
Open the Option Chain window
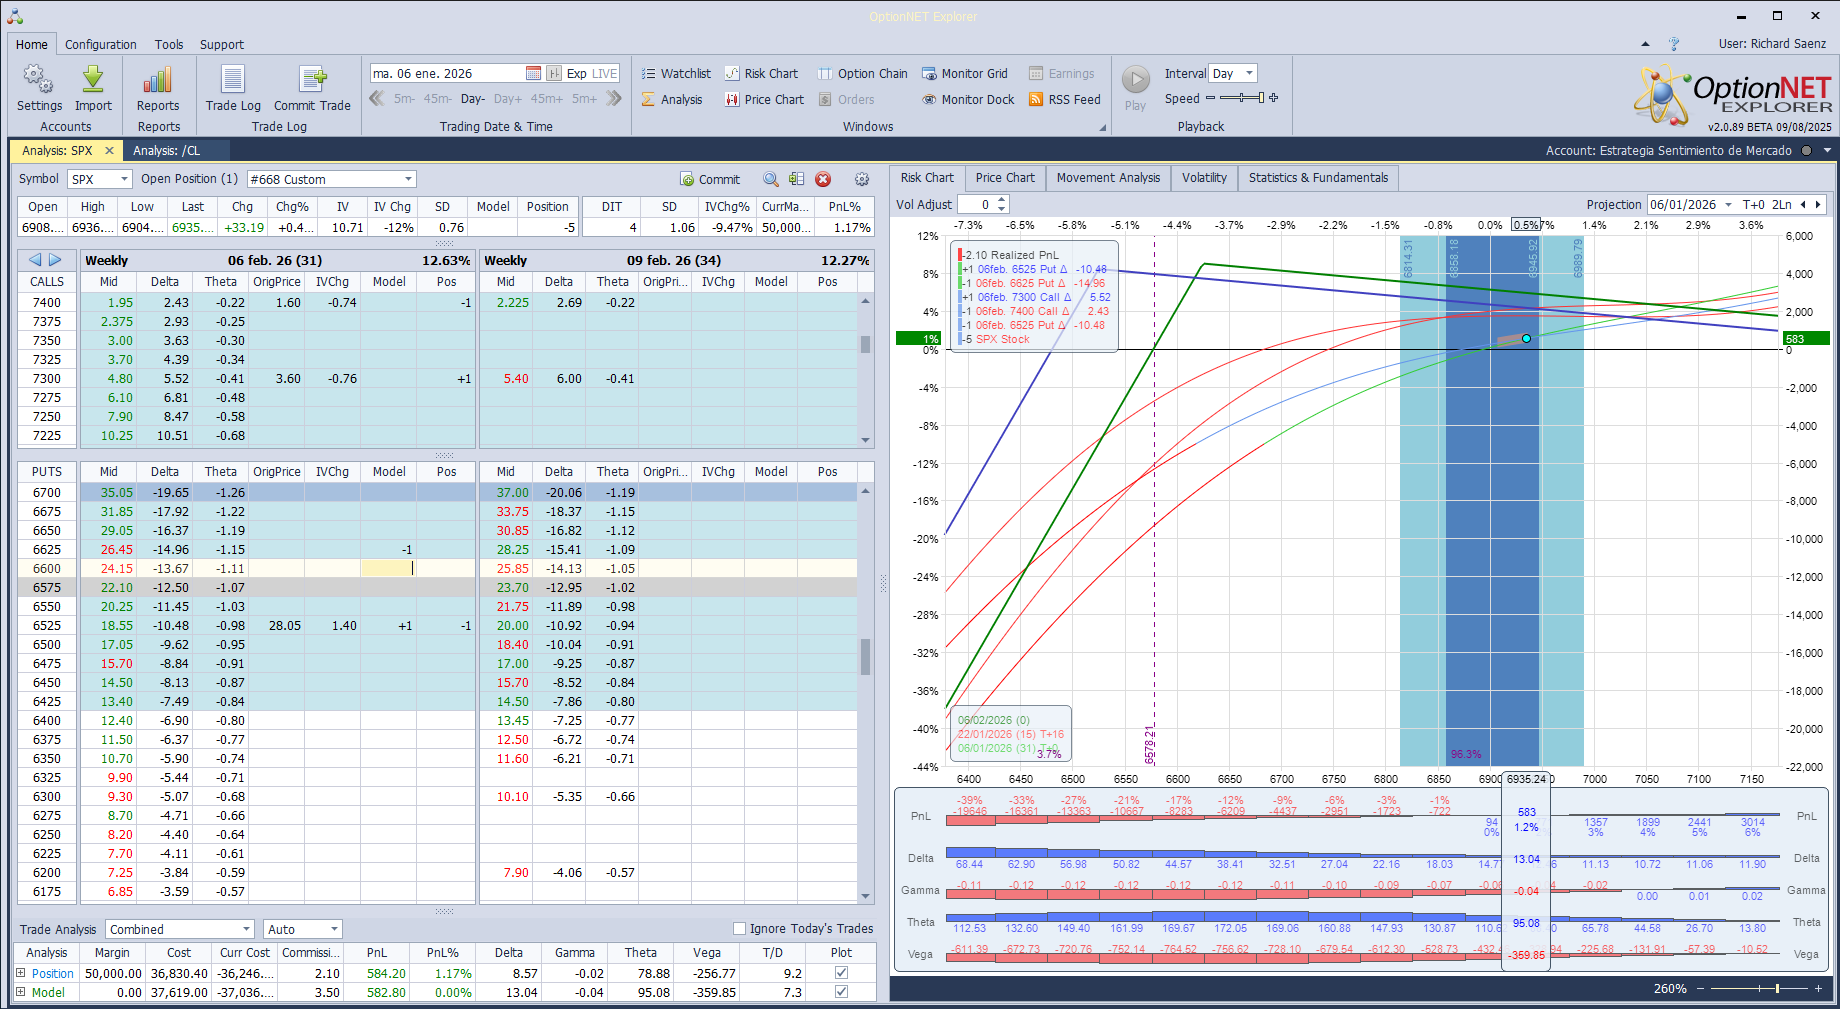(x=863, y=73)
